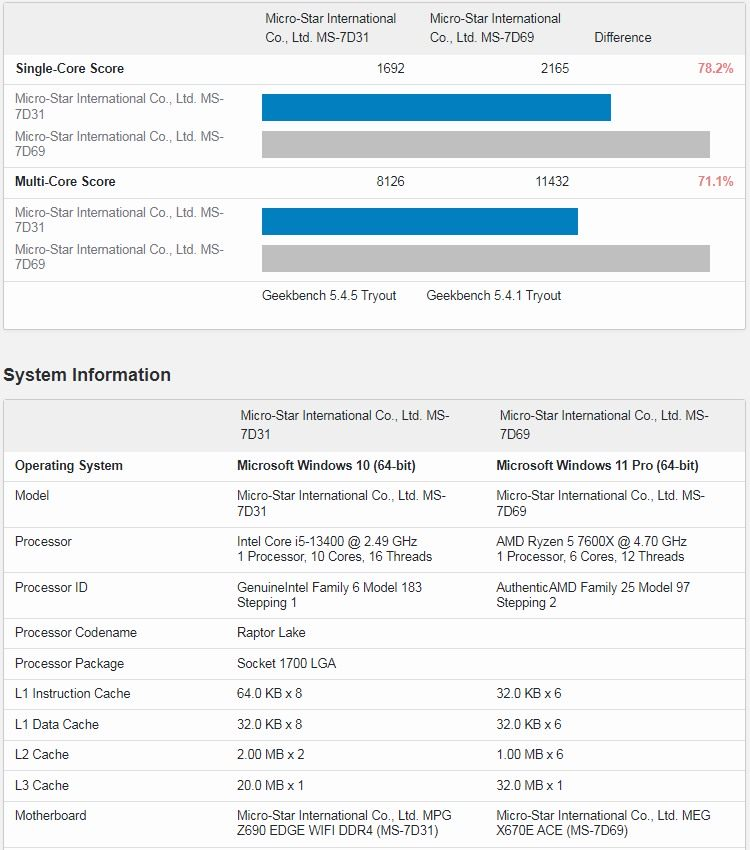Viewport: 750px width, 850px height.
Task: Click the blue multi-core bar for MS-7D31
Action: 419,221
